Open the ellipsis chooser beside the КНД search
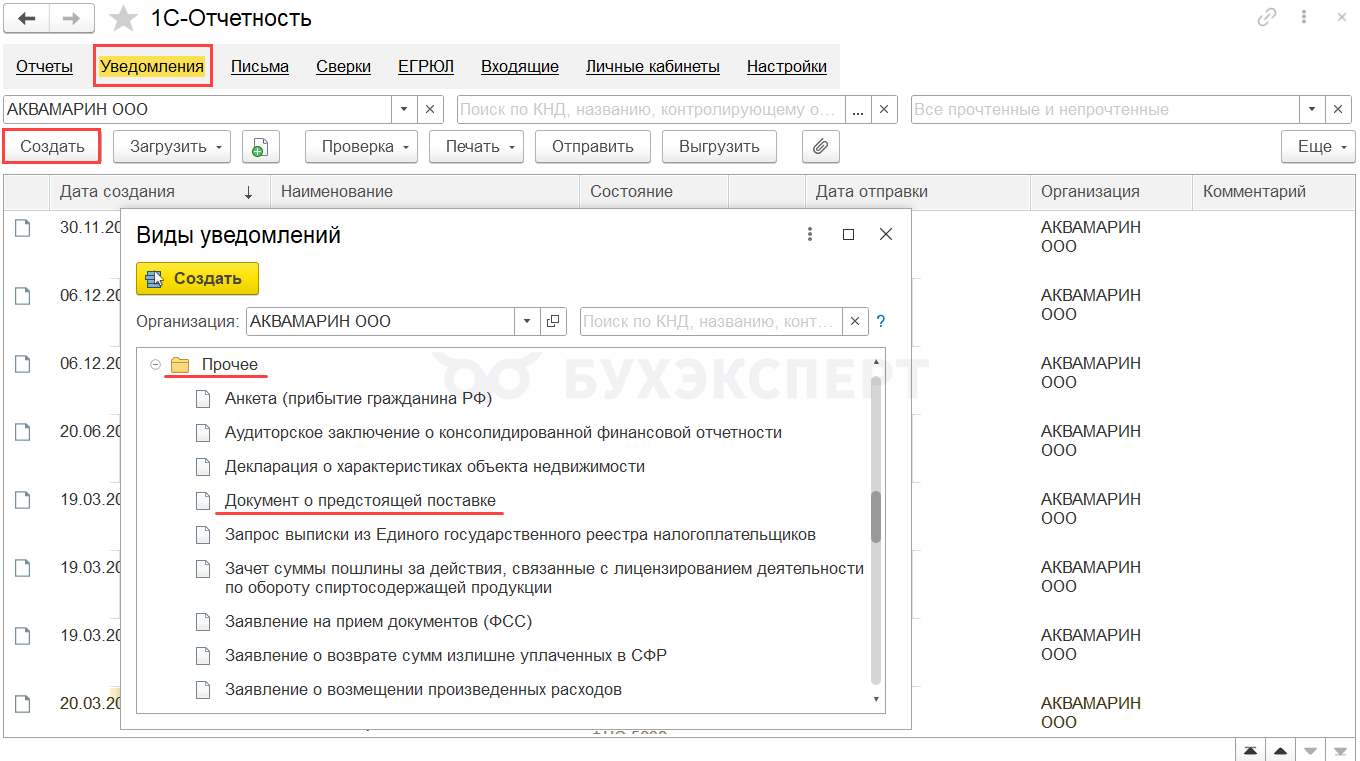The width and height of the screenshot is (1360, 761). [858, 110]
